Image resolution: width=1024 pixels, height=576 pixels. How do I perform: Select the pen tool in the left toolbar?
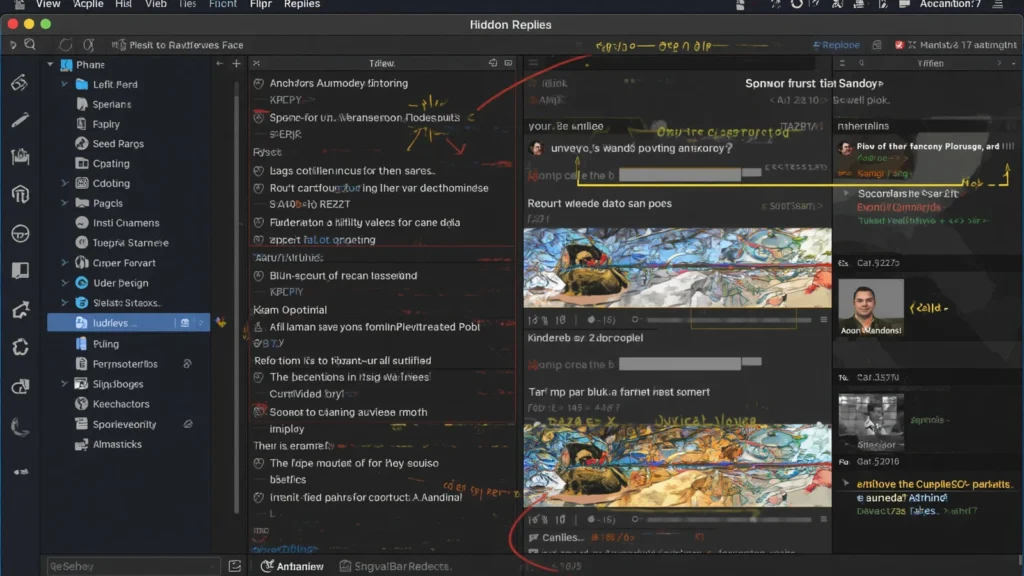(x=20, y=120)
